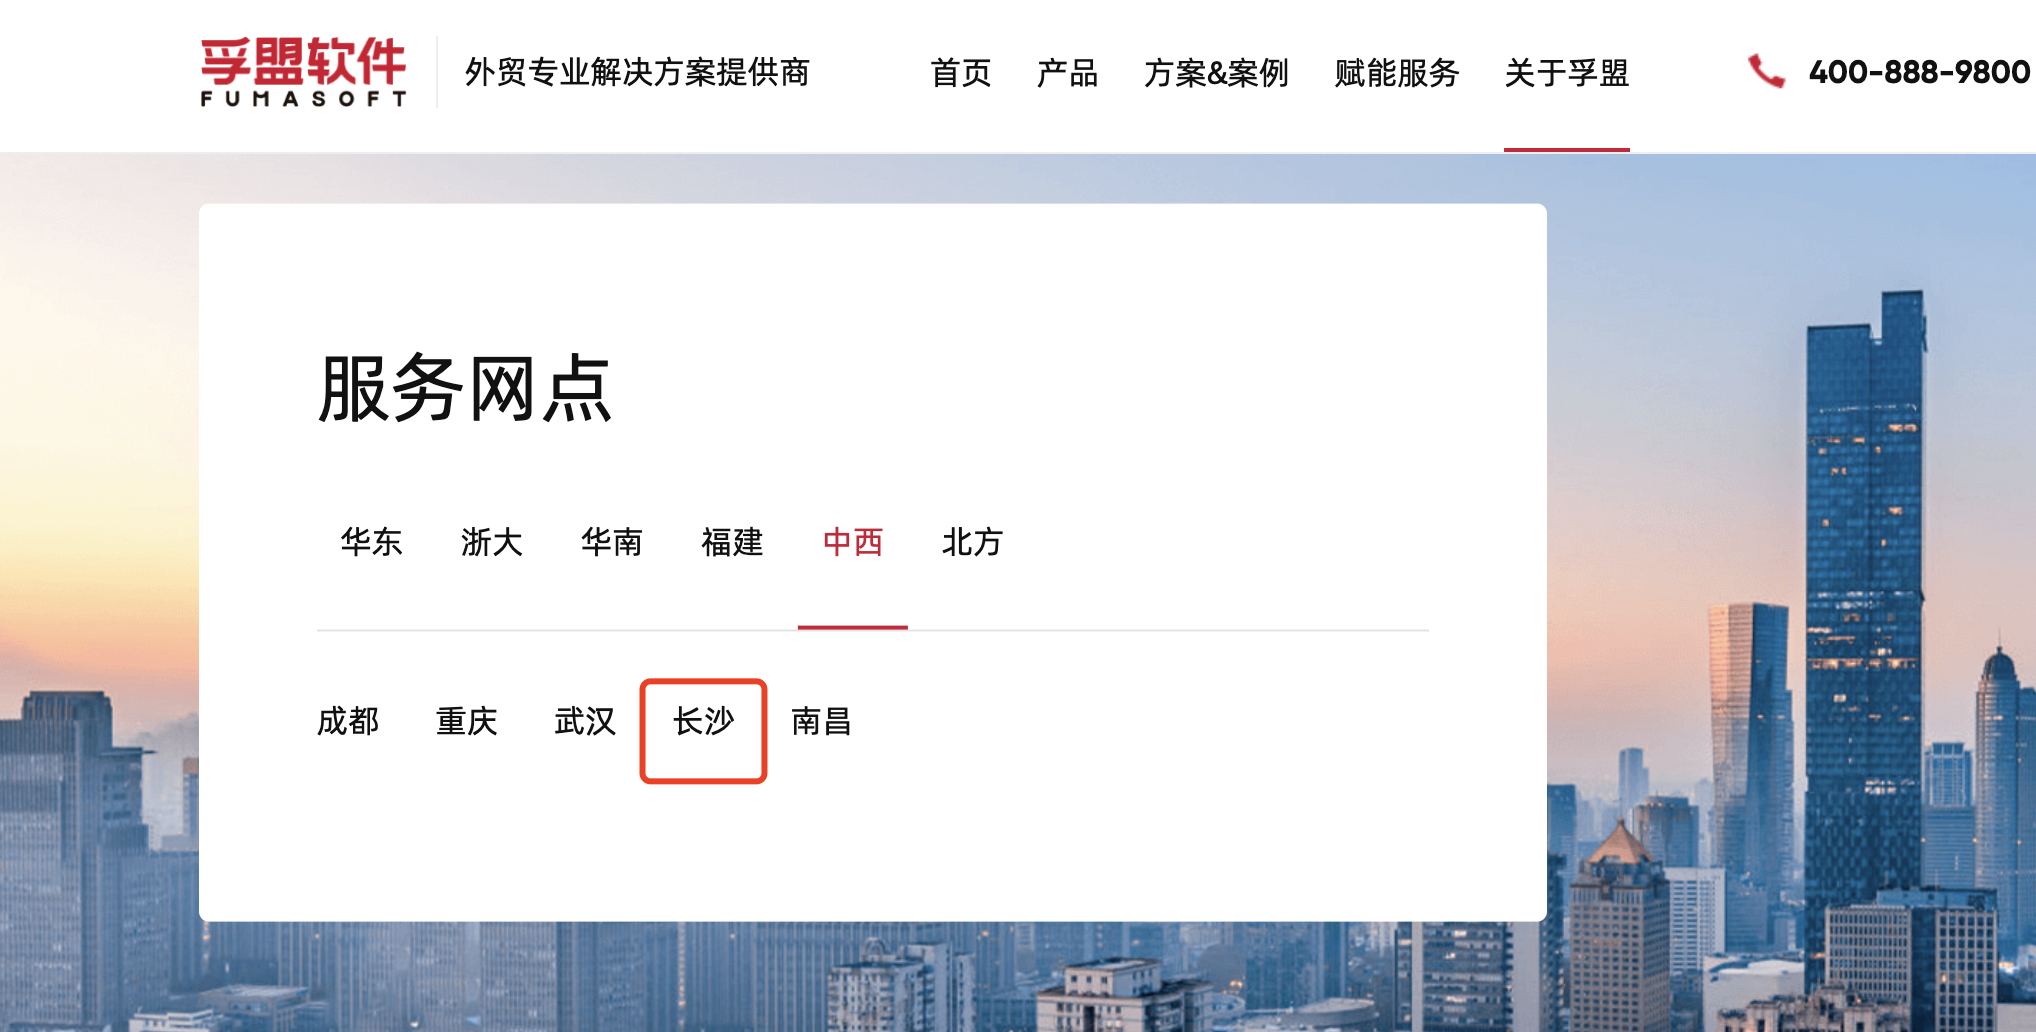Click the red phone handset icon

(1765, 71)
